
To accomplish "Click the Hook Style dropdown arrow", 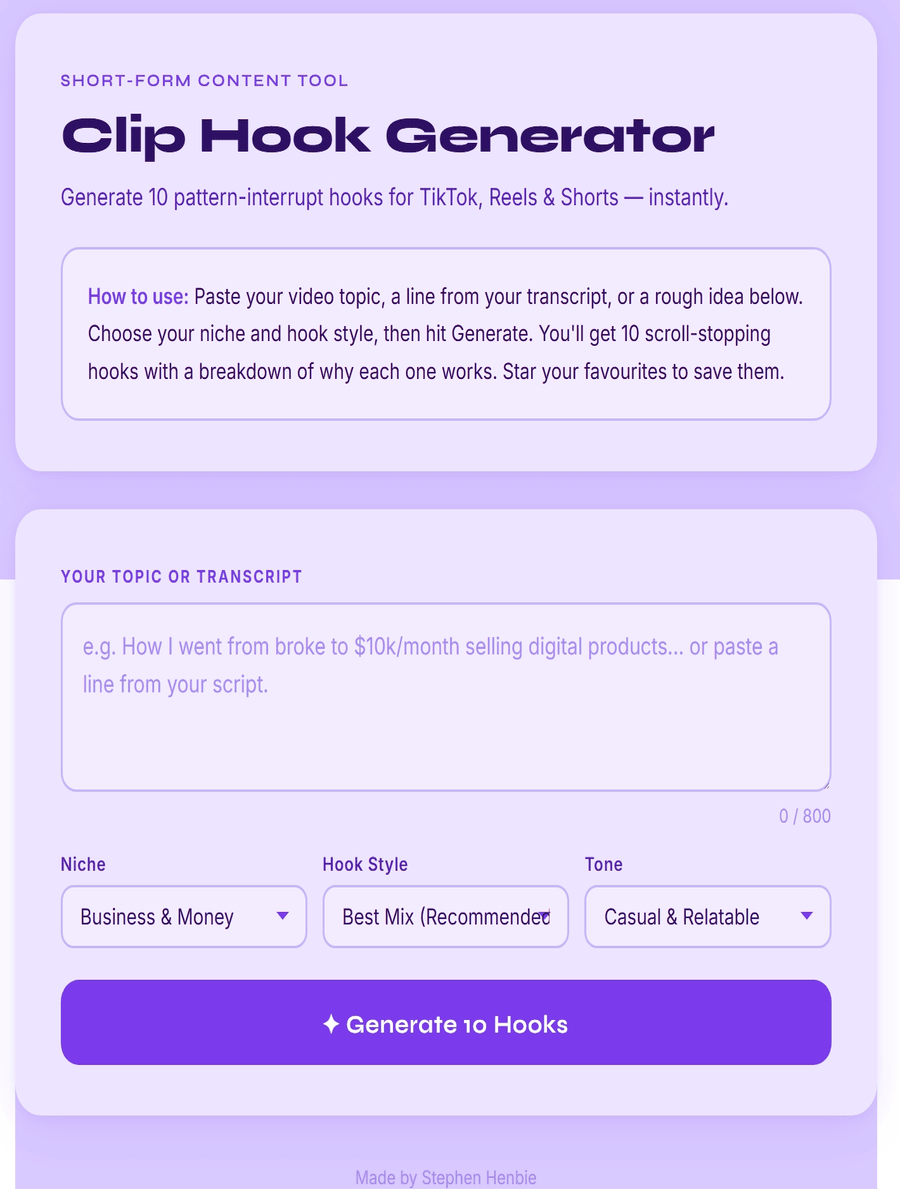I will pyautogui.click(x=544, y=916).
